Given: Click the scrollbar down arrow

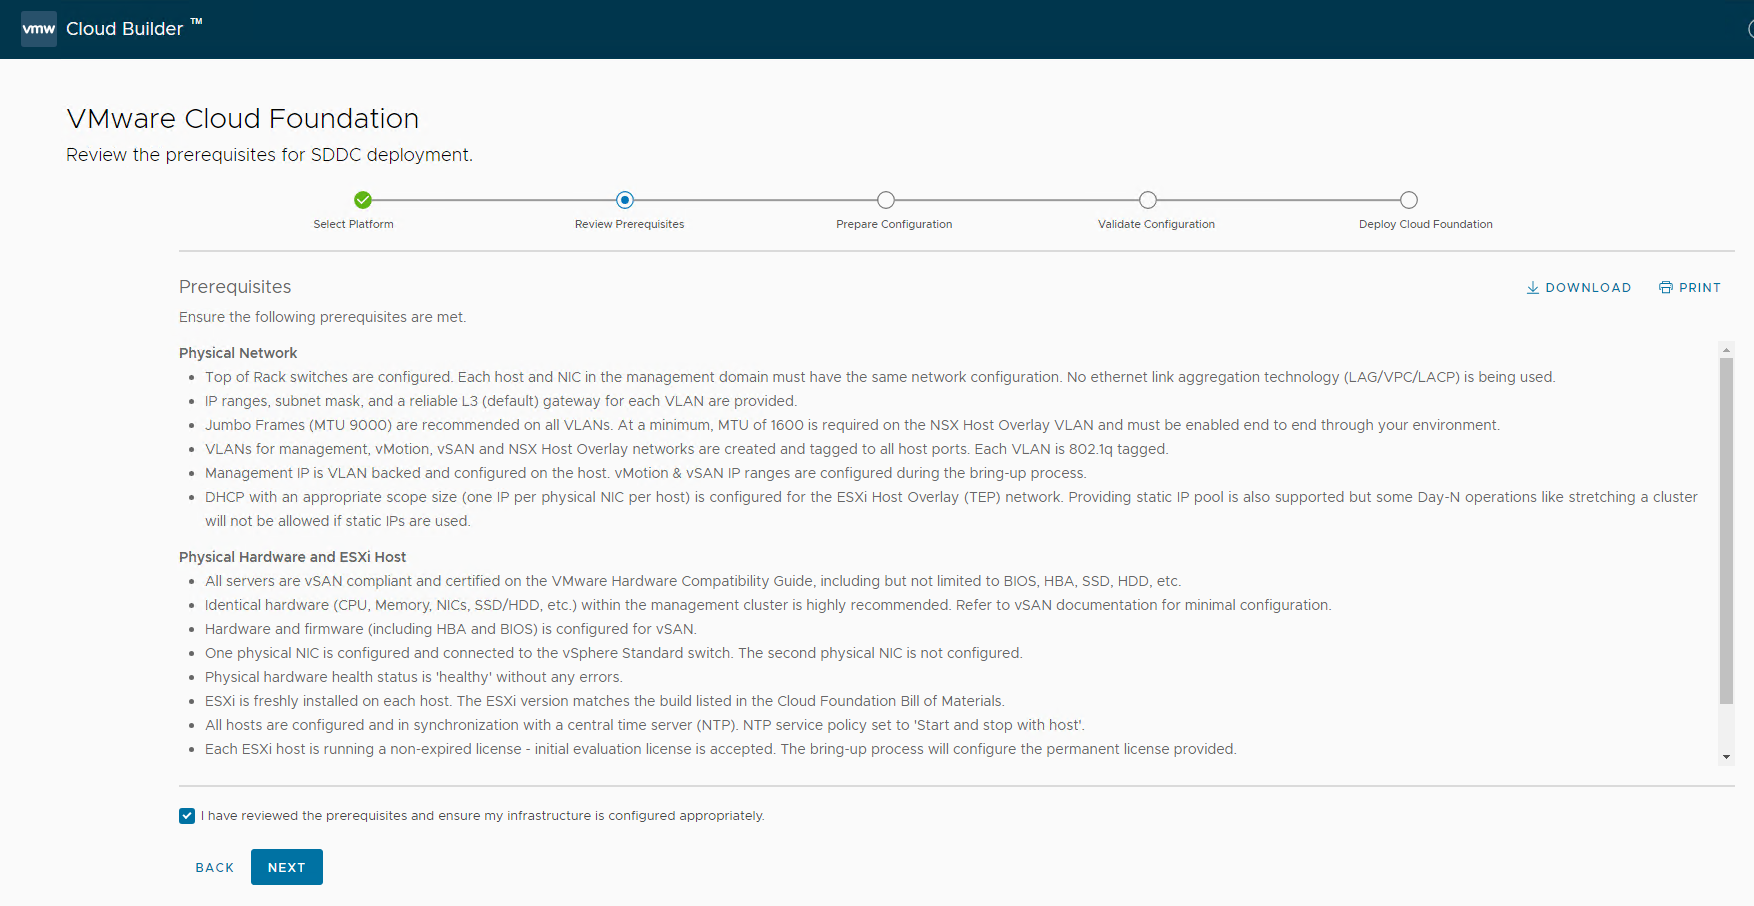Looking at the screenshot, I should pos(1726,757).
